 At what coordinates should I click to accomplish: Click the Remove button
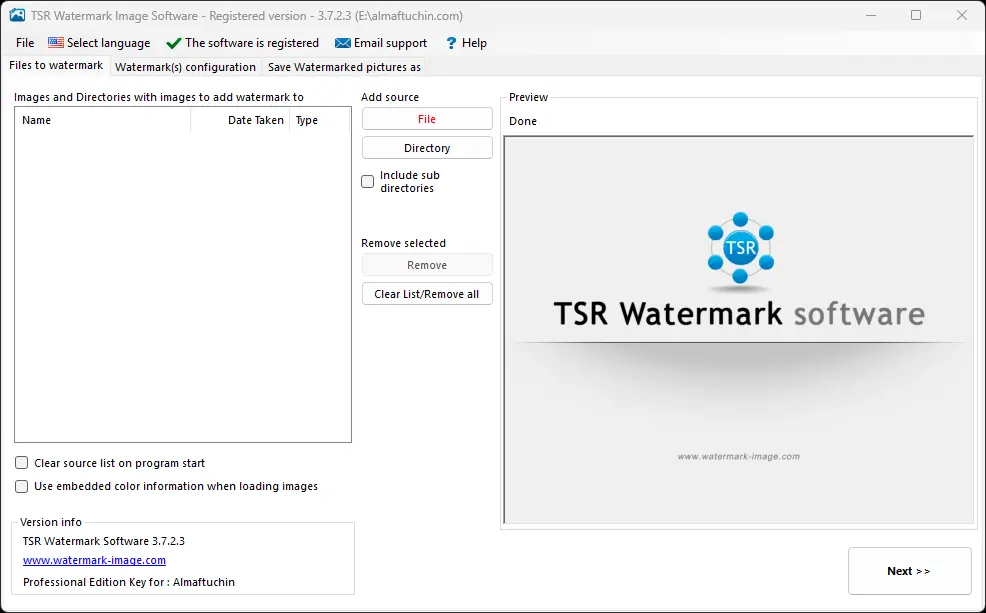click(427, 265)
